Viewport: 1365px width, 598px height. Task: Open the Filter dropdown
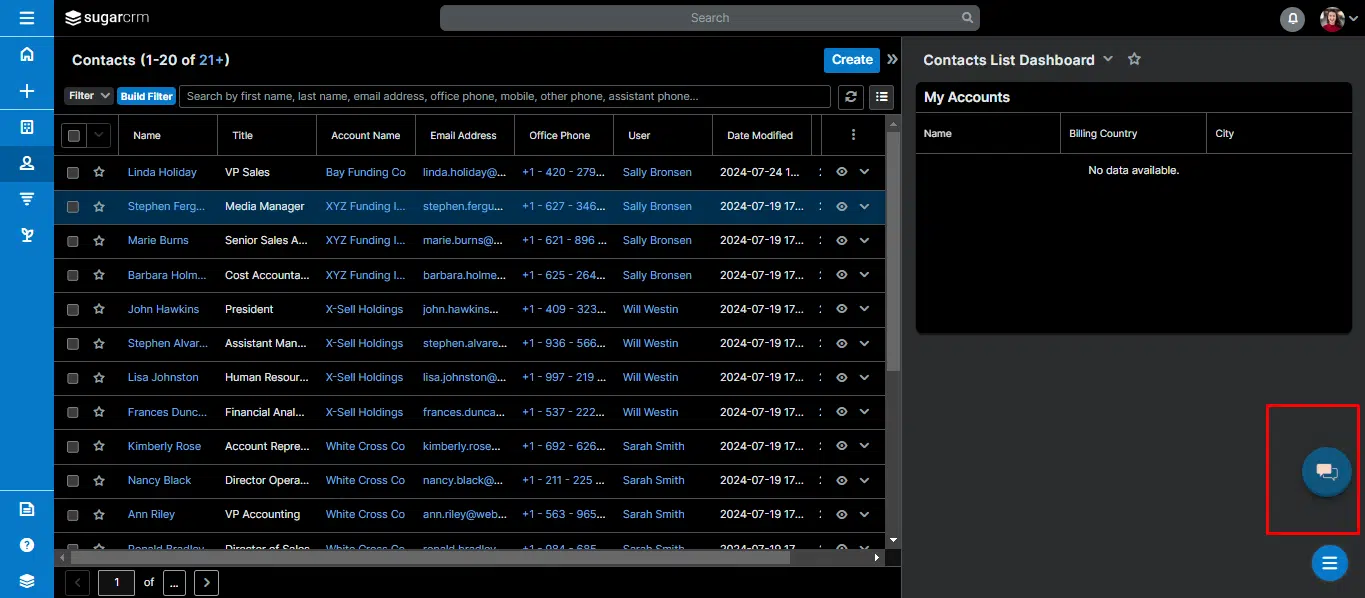tap(89, 96)
